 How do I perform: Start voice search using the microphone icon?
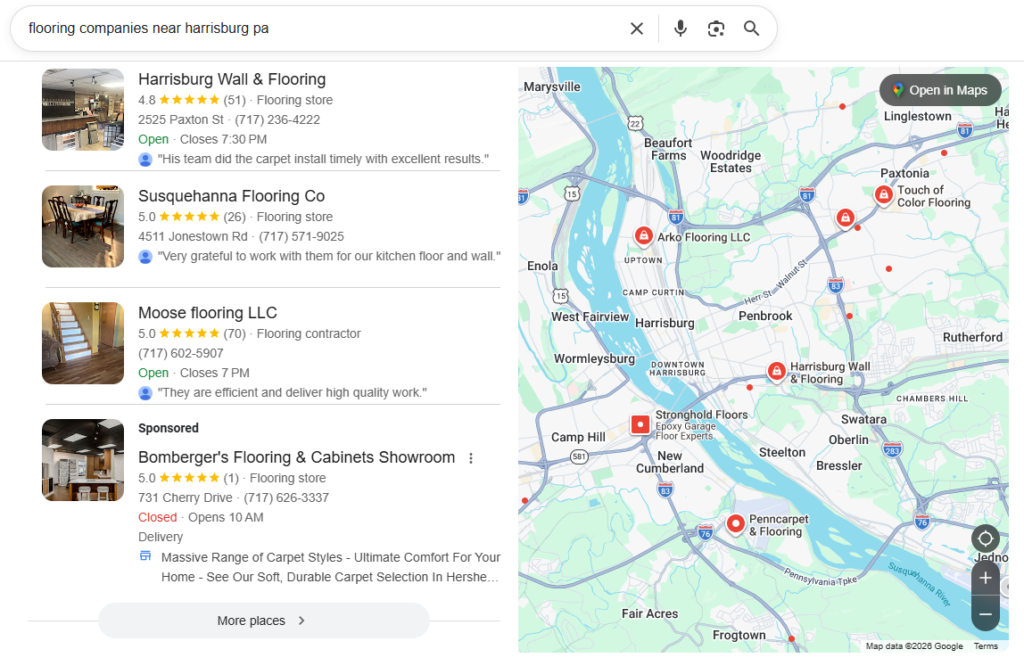(680, 29)
